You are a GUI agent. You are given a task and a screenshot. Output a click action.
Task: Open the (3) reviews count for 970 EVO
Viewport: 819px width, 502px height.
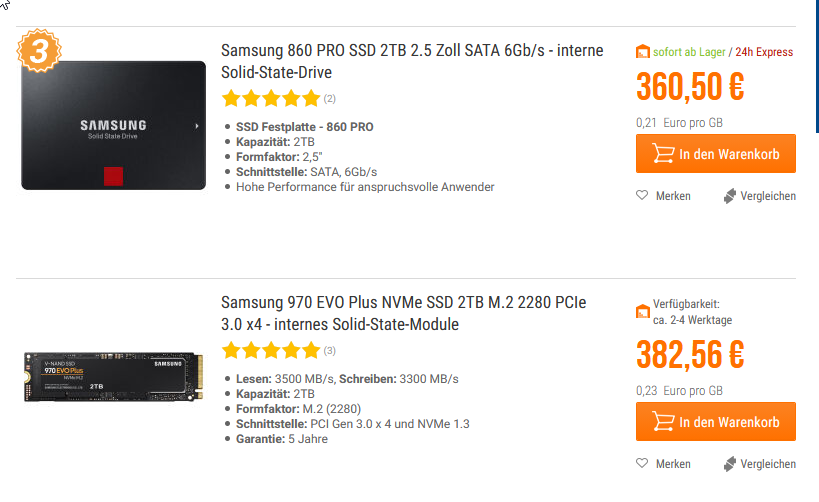click(329, 351)
